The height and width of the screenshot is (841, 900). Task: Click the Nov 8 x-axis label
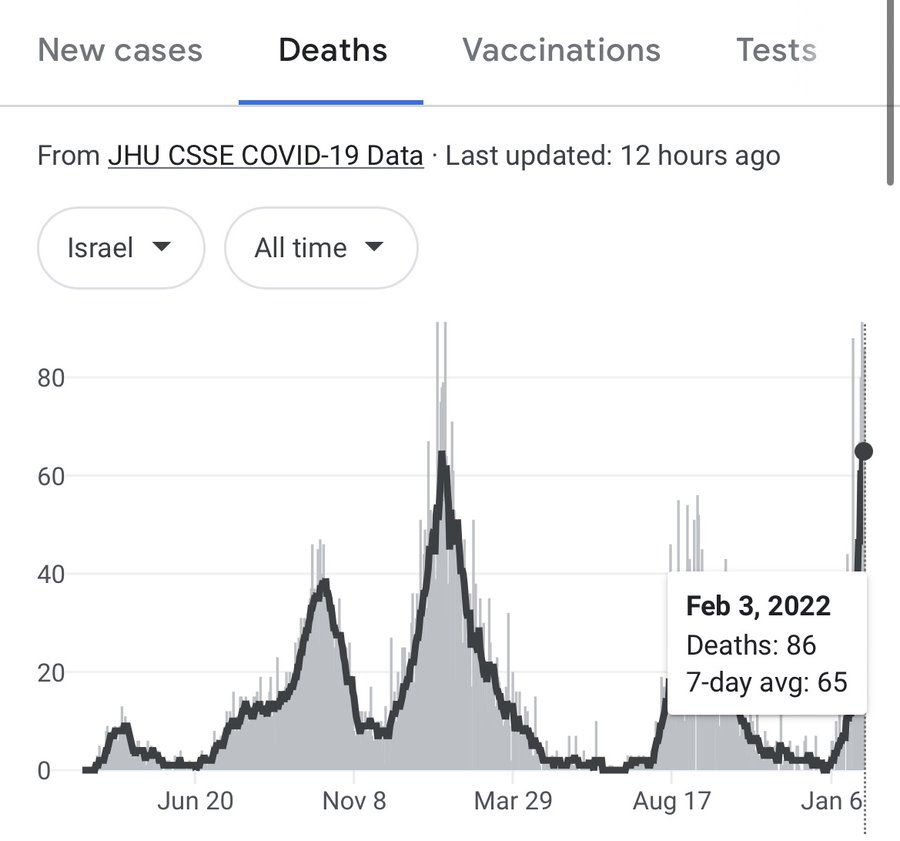[353, 801]
